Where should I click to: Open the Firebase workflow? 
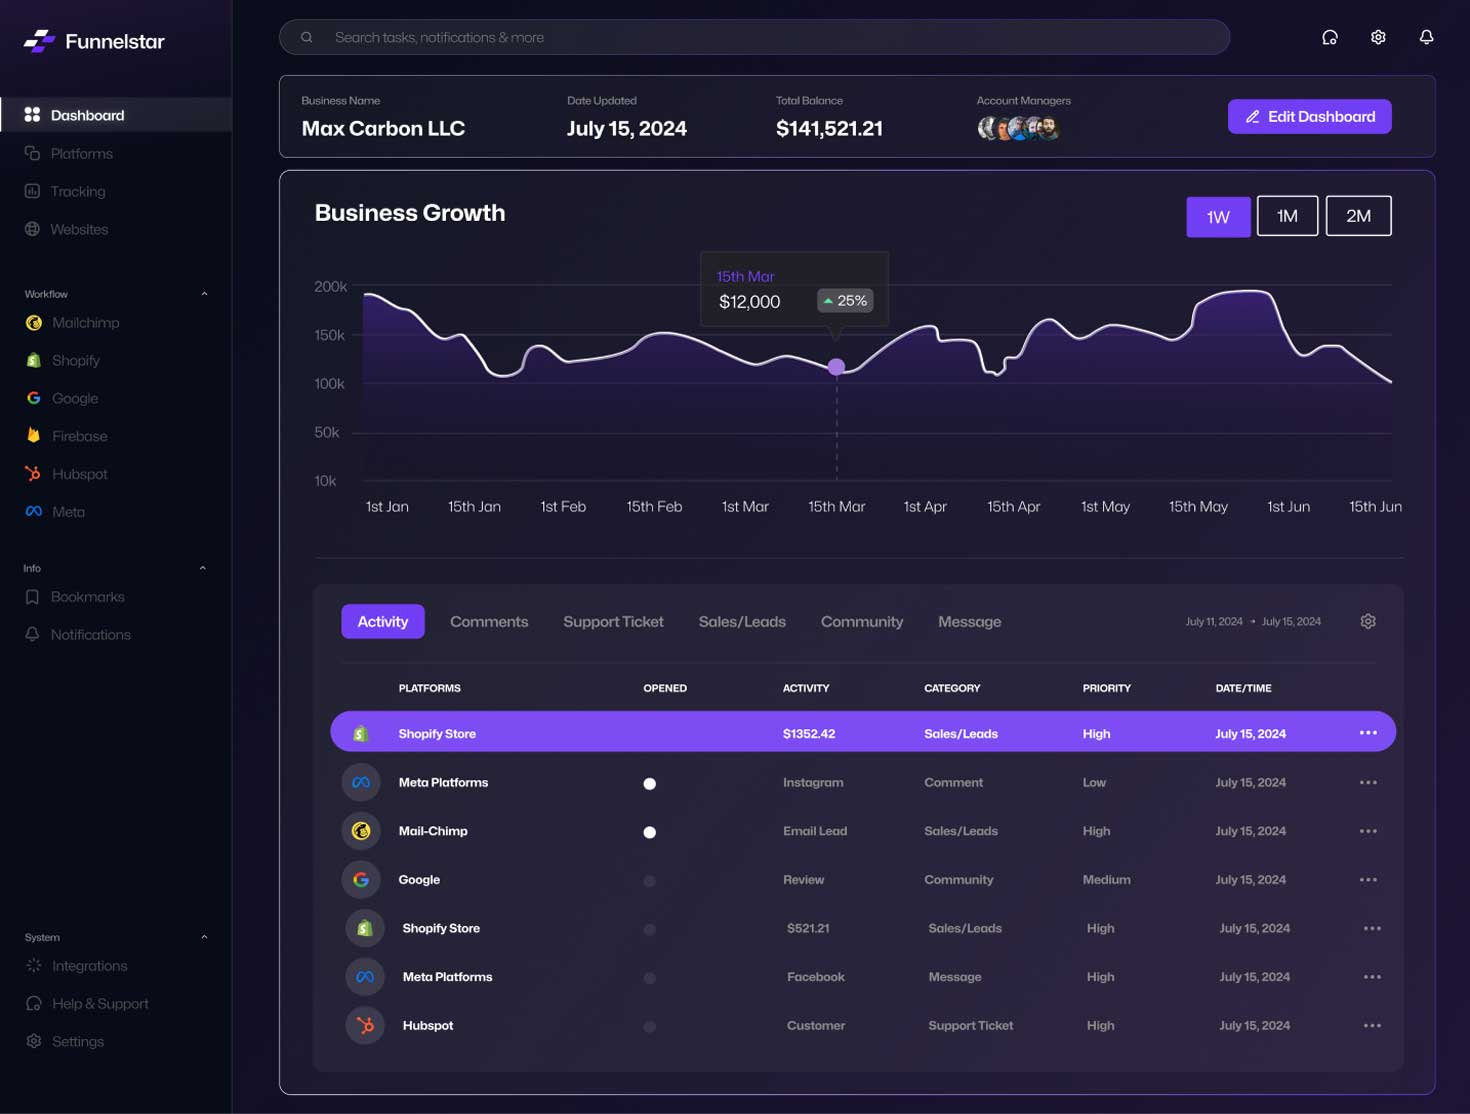click(x=66, y=436)
